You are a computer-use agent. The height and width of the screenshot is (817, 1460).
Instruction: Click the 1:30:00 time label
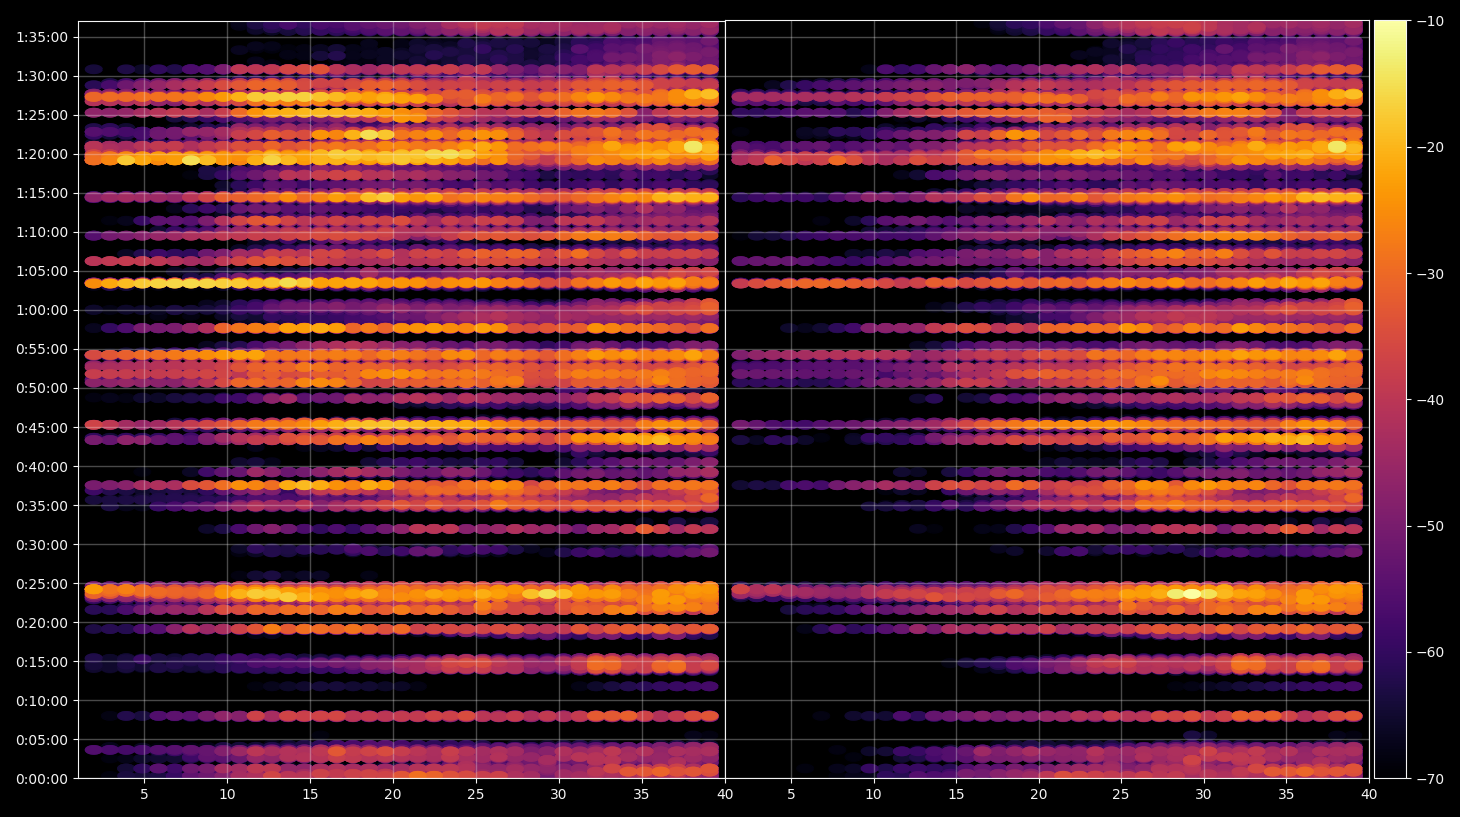[42, 76]
